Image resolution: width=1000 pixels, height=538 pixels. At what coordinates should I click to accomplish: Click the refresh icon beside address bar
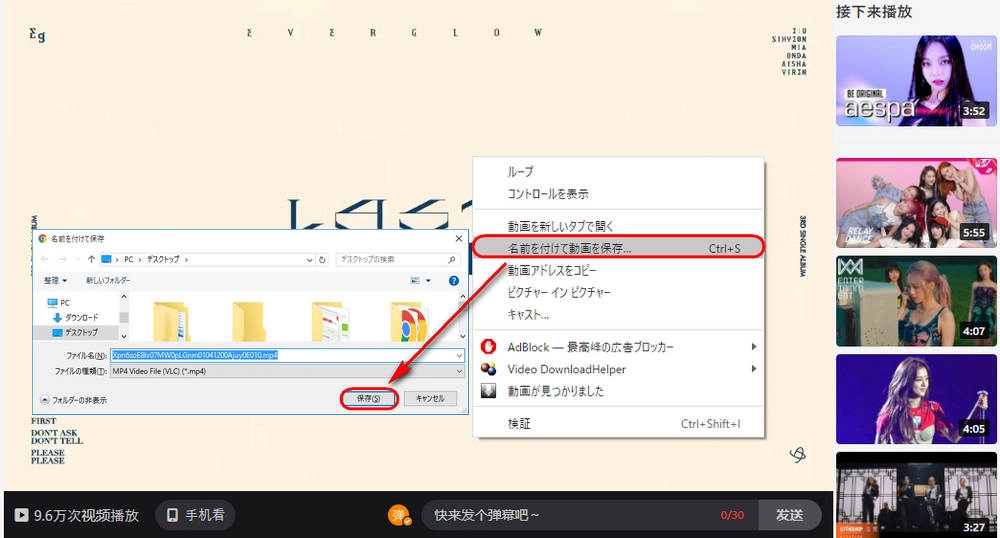click(322, 259)
